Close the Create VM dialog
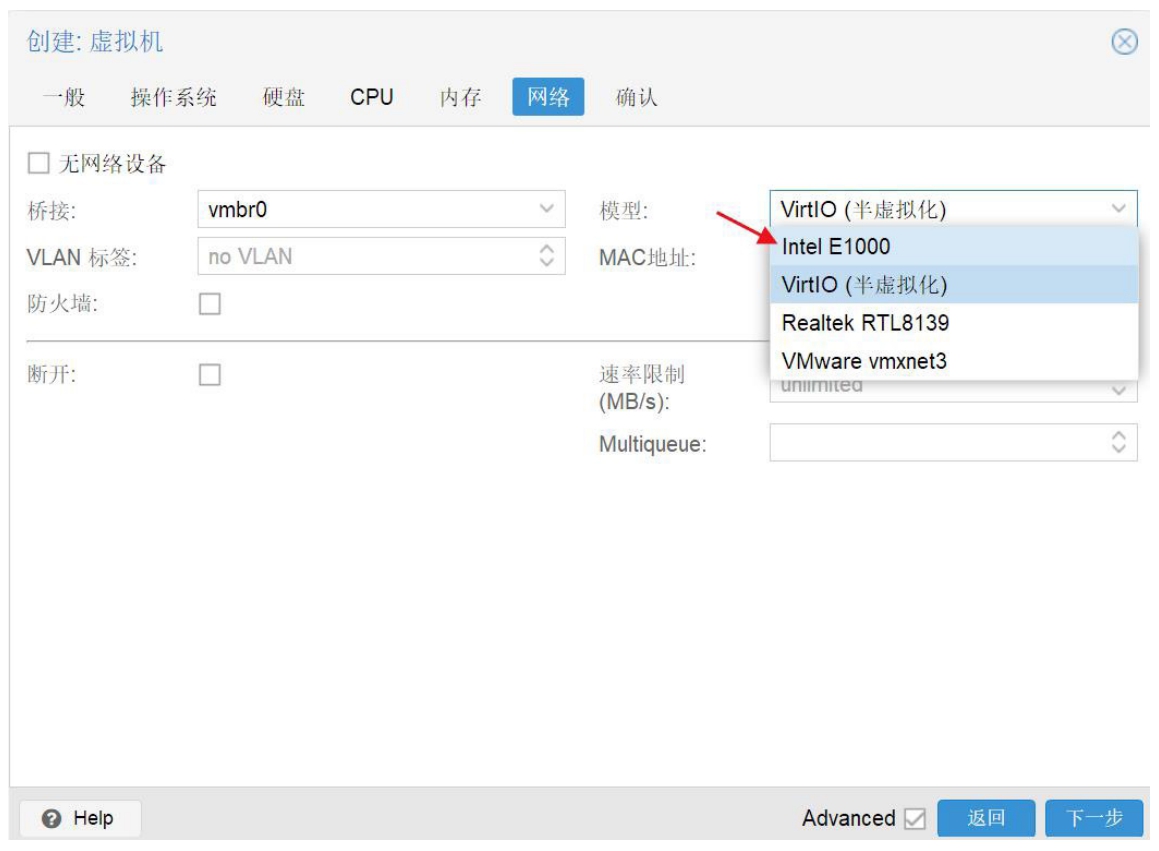 pos(1125,42)
